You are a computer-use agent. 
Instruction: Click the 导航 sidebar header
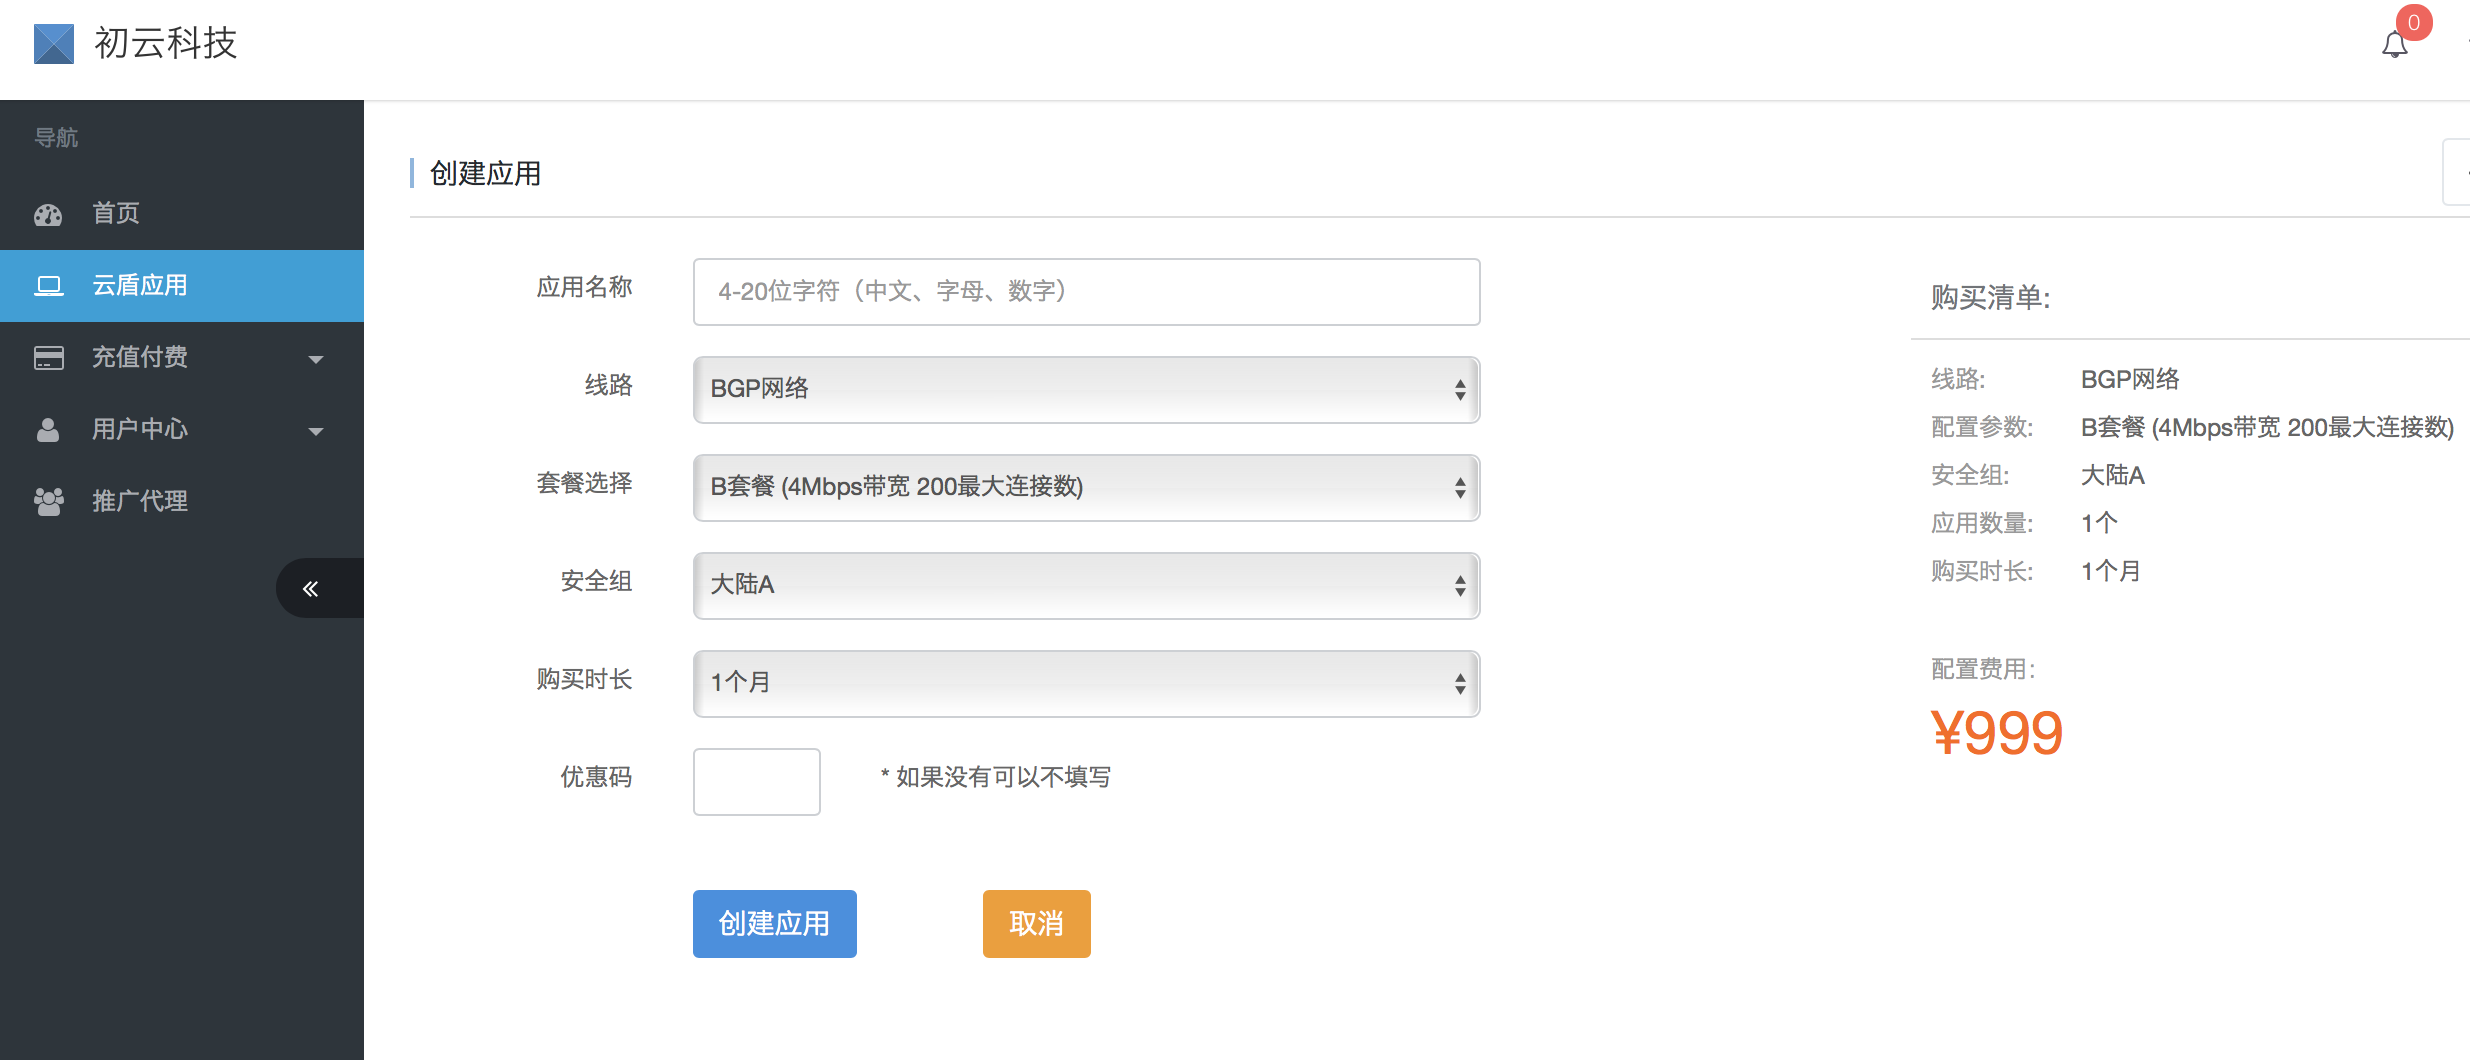56,138
